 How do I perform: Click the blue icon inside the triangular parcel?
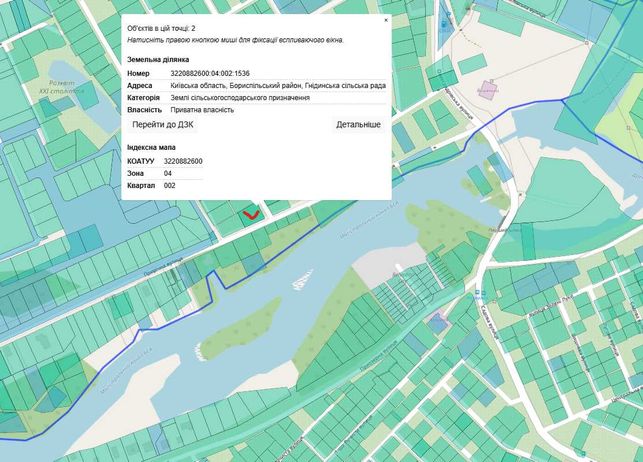click(445, 26)
